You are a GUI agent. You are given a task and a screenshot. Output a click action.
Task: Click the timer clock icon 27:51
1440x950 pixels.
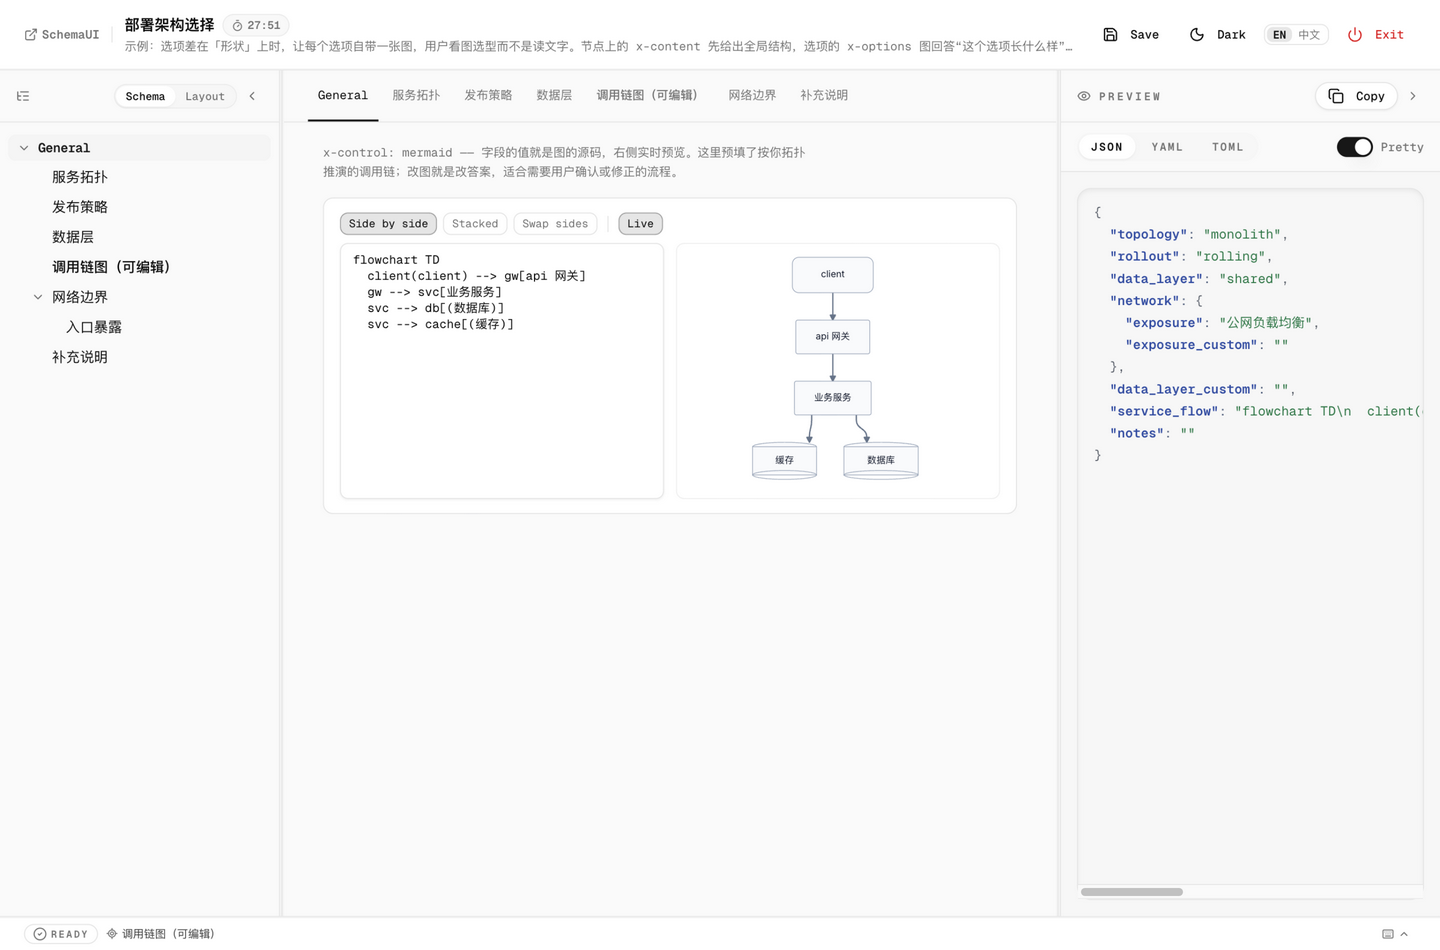(x=238, y=25)
